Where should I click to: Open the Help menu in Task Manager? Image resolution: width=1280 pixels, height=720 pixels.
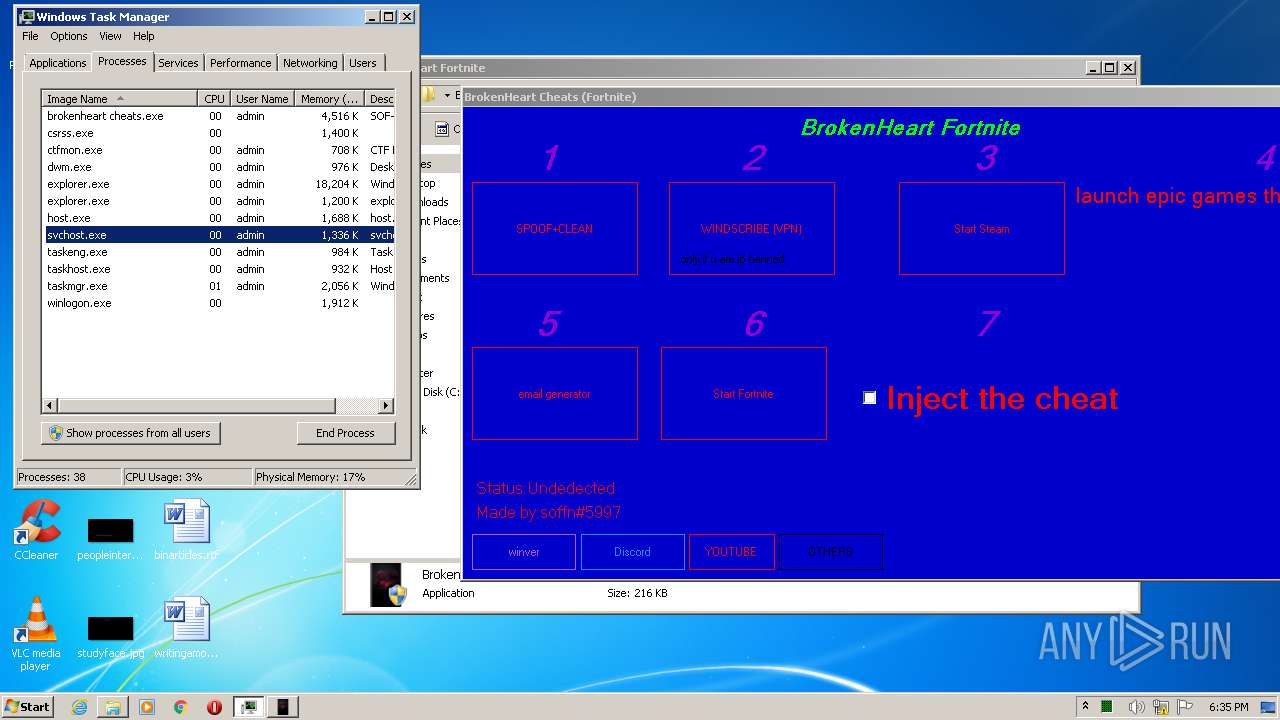click(x=144, y=36)
